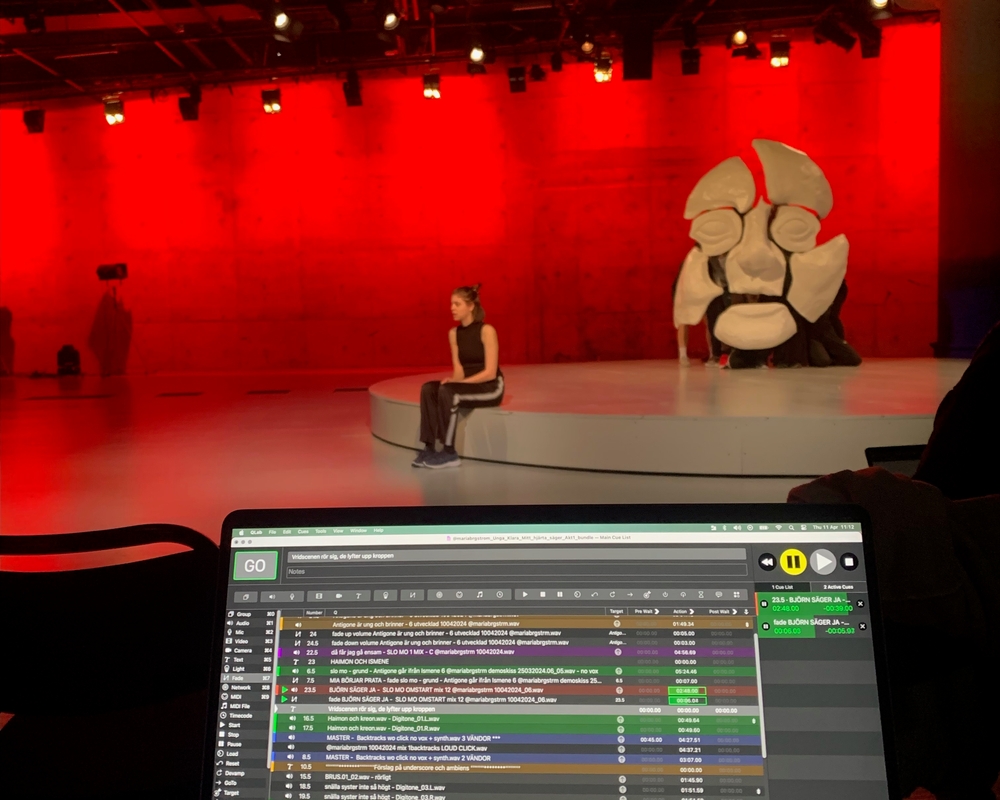Pause active cue 23.5 BJÖRN SÄGER JA

(x=764, y=603)
